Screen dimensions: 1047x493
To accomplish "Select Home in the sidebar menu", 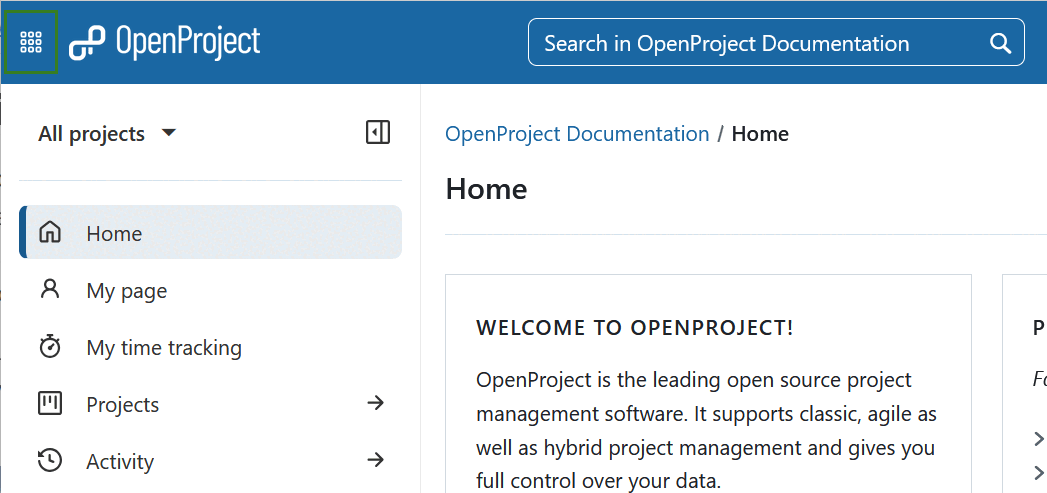I will (x=114, y=234).
